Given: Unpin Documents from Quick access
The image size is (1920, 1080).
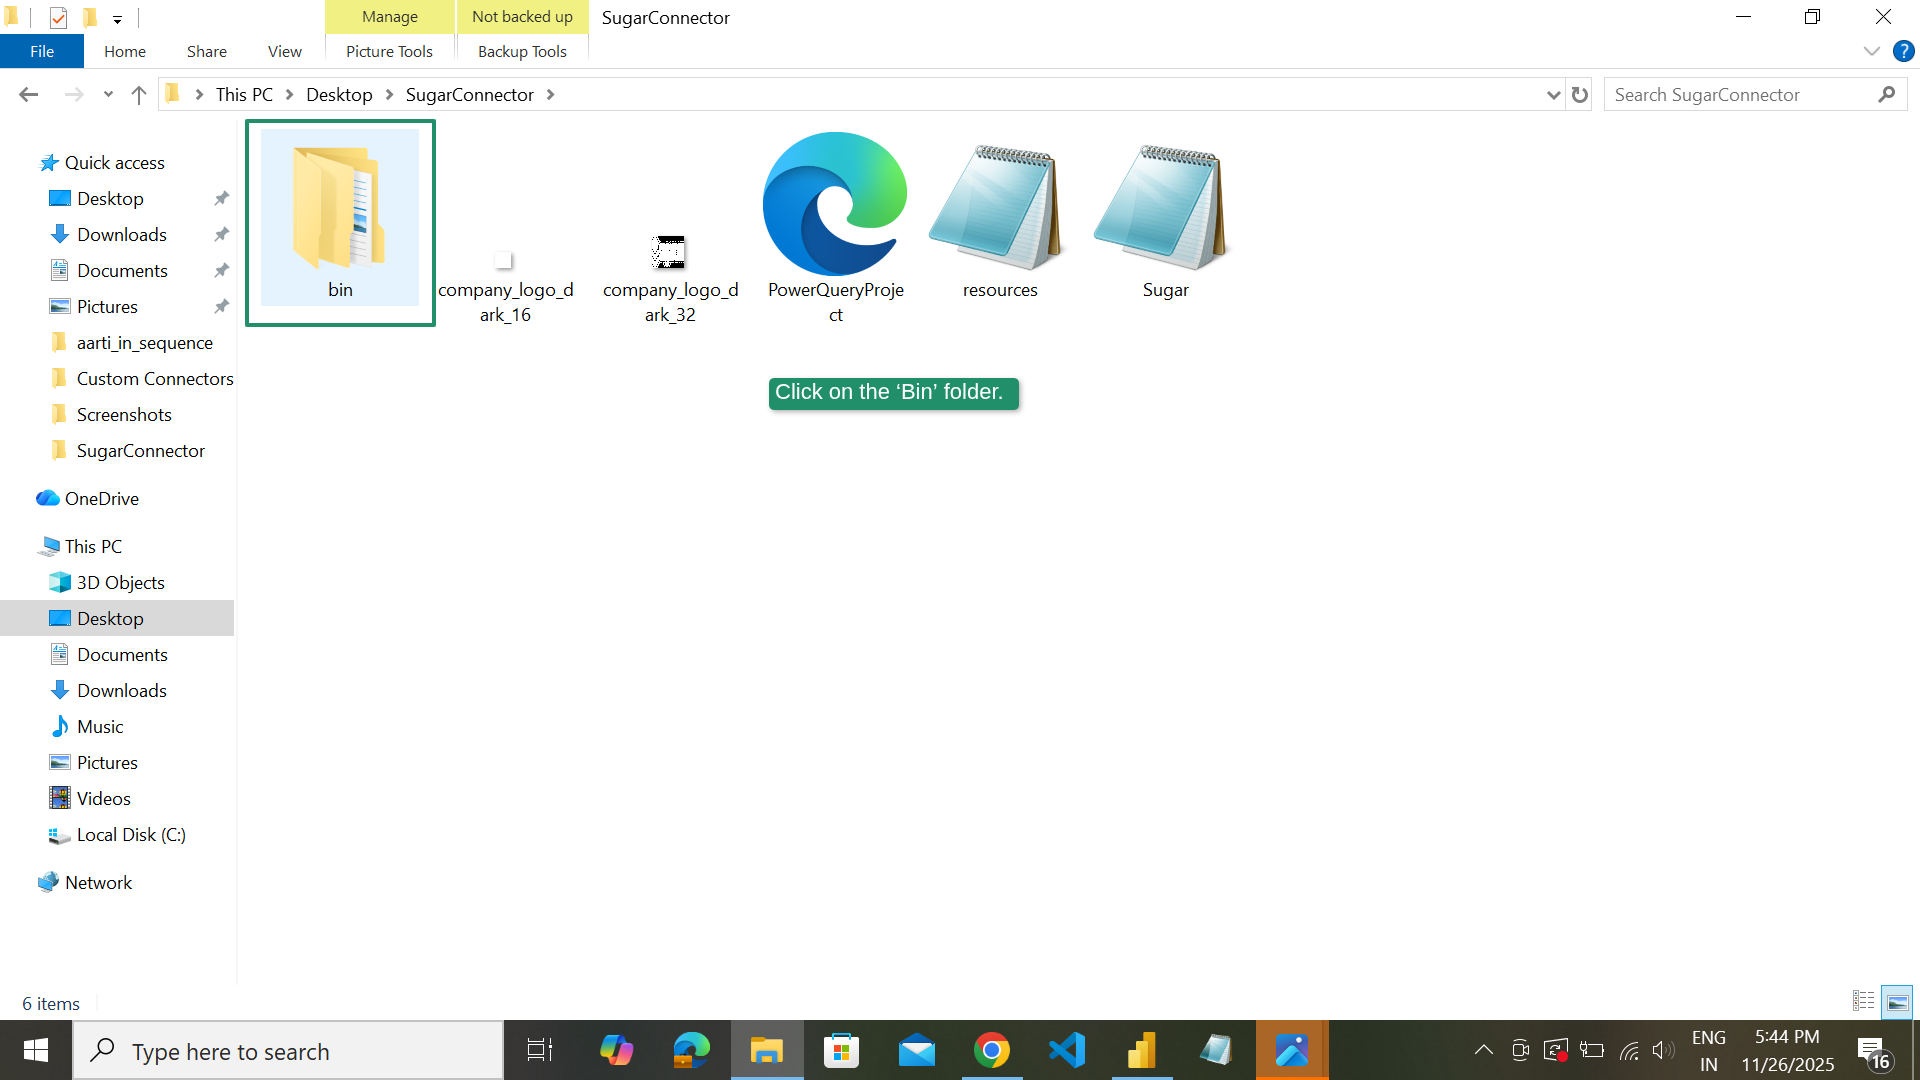Looking at the screenshot, I should point(221,270).
